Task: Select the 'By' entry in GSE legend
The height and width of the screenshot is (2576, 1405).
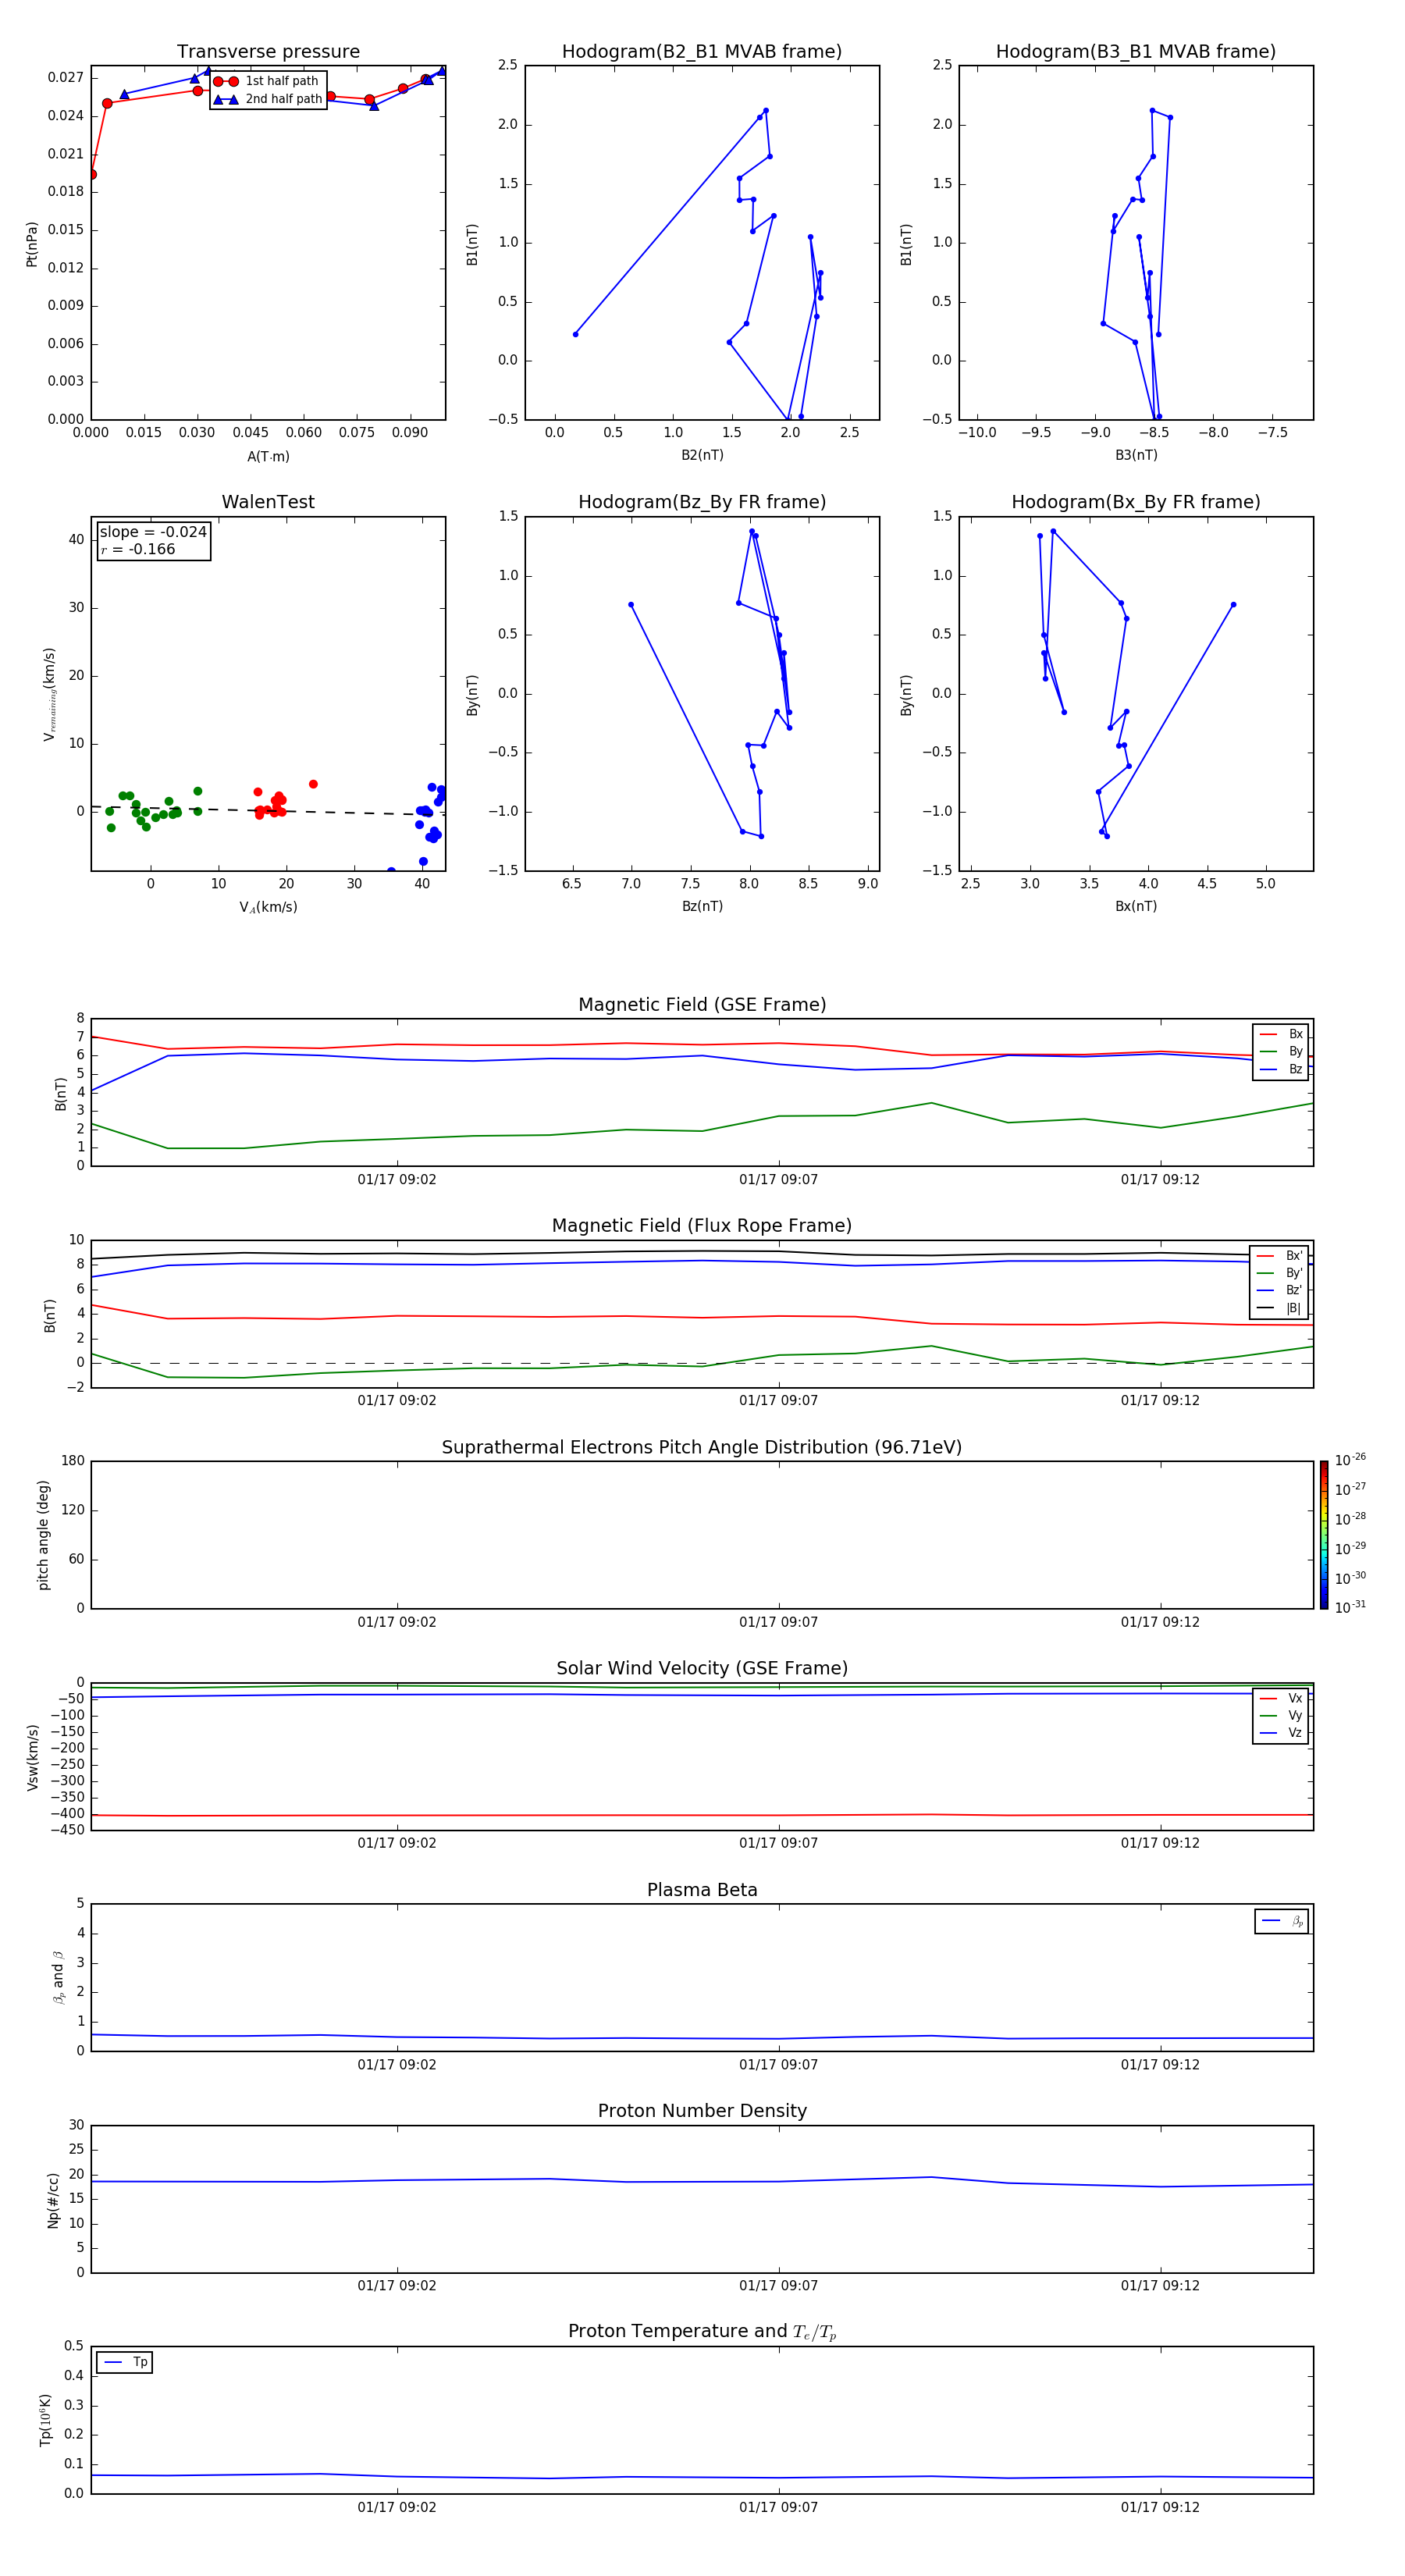Action: [x=1281, y=1051]
